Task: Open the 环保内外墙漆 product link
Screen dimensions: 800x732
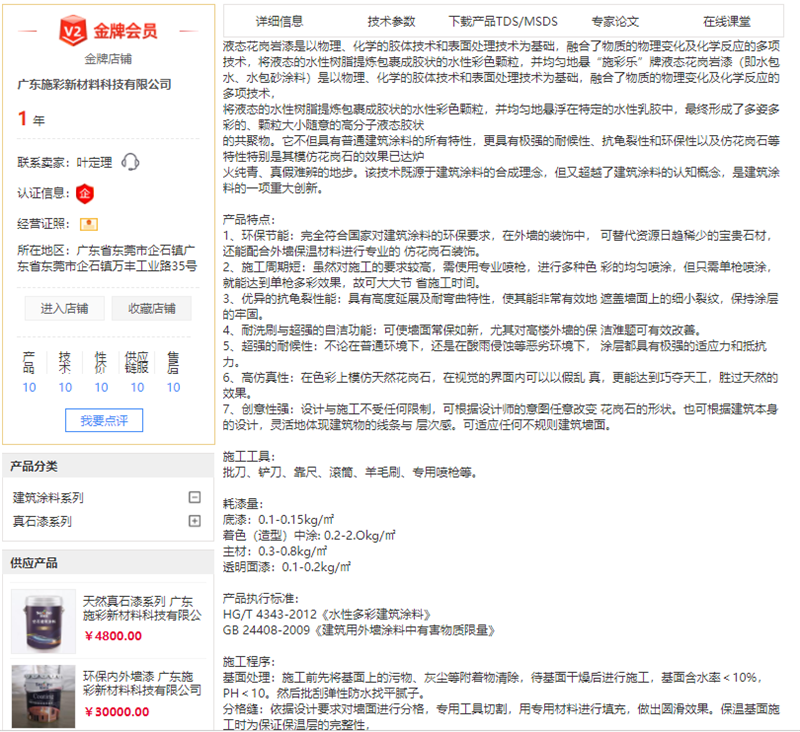Action: coord(142,684)
